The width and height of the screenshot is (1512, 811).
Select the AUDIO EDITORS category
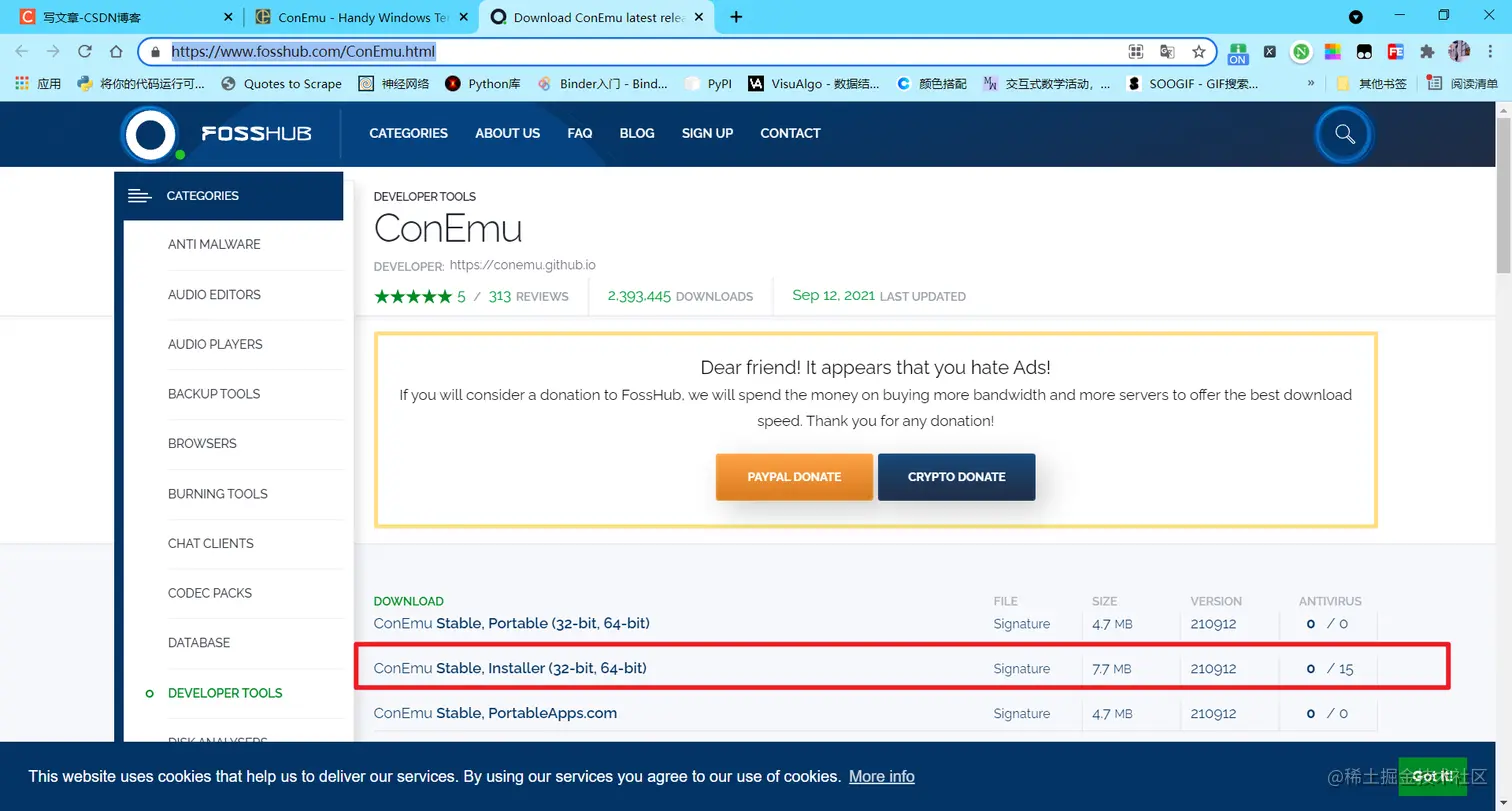pos(214,295)
